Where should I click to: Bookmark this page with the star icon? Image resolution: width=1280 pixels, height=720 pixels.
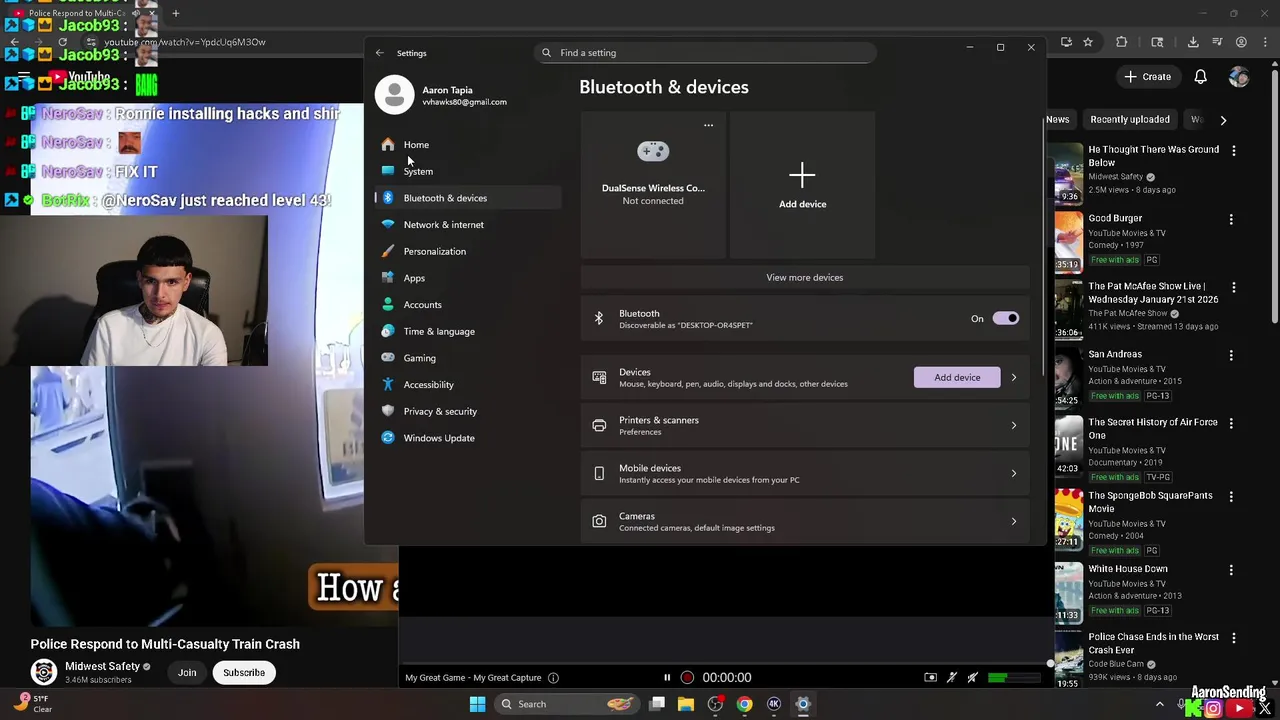click(1088, 42)
